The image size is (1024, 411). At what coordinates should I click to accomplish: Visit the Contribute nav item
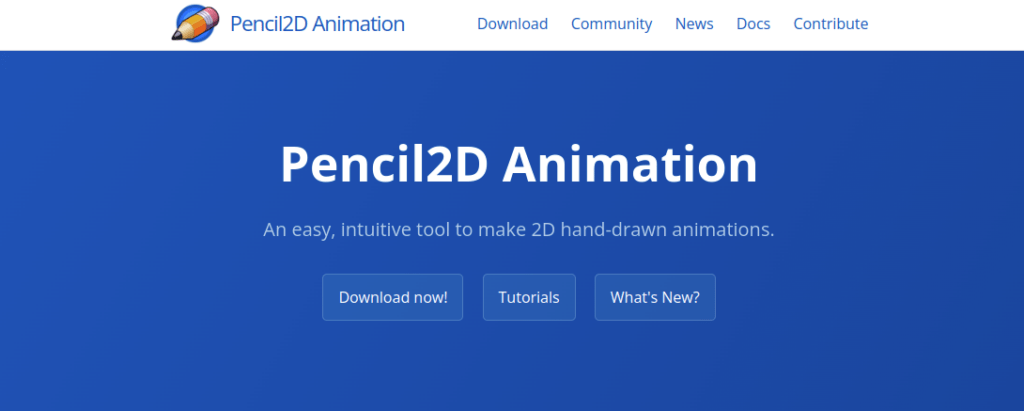pos(831,24)
